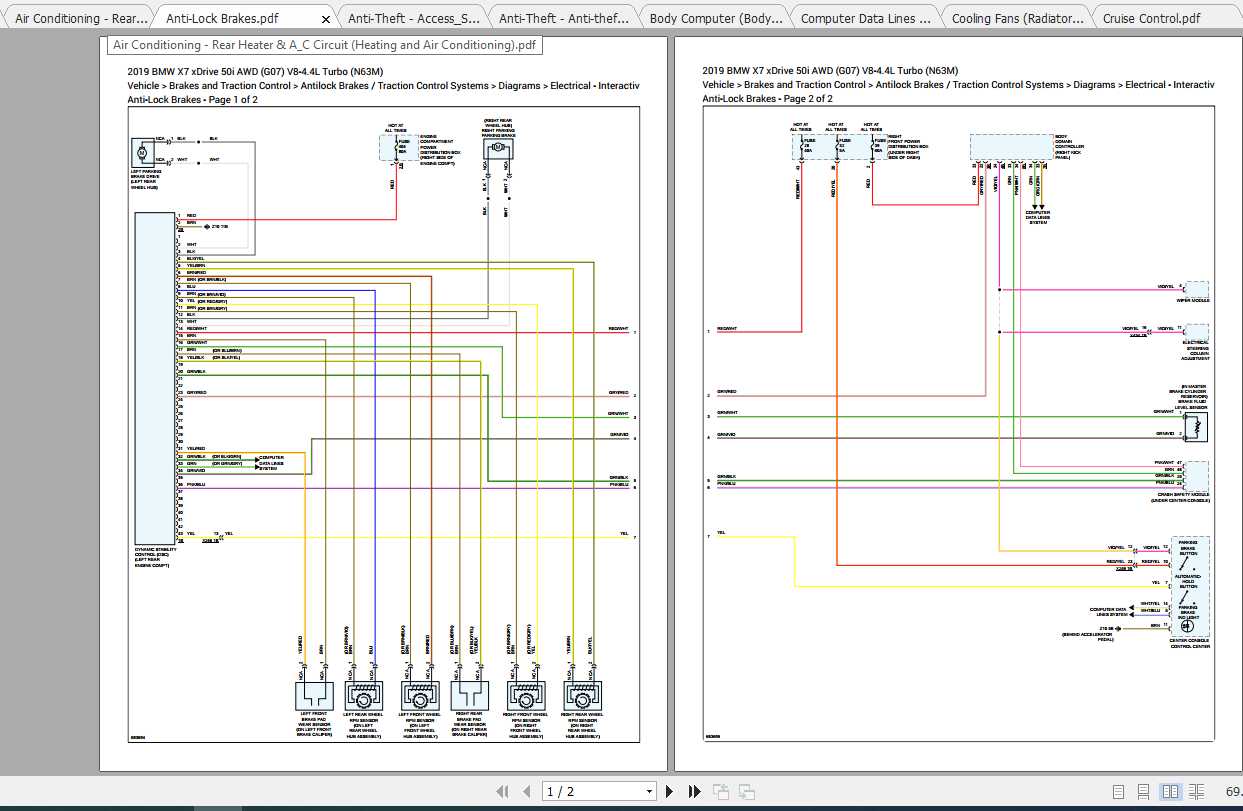This screenshot has height=811, width=1243.
Task: Click the Crash Safety Module label
Action: point(1180,497)
